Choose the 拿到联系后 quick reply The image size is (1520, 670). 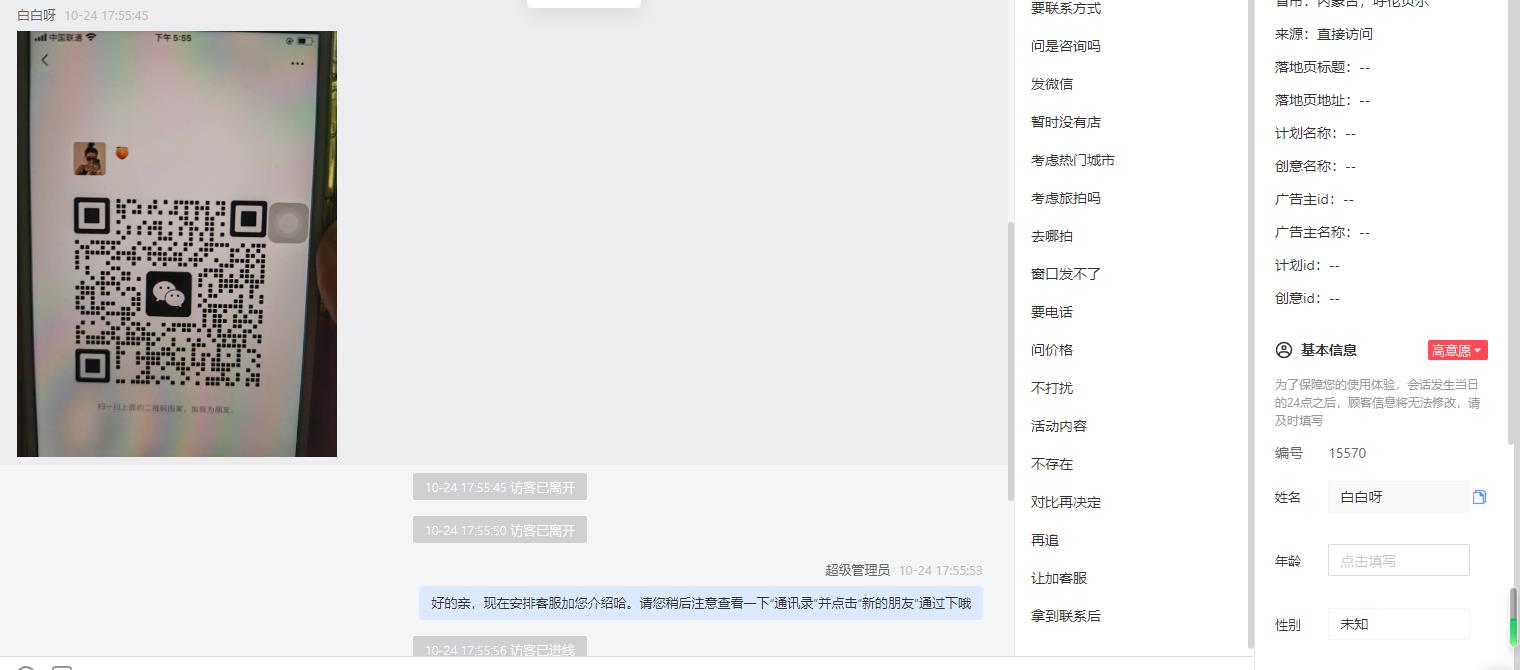1066,616
